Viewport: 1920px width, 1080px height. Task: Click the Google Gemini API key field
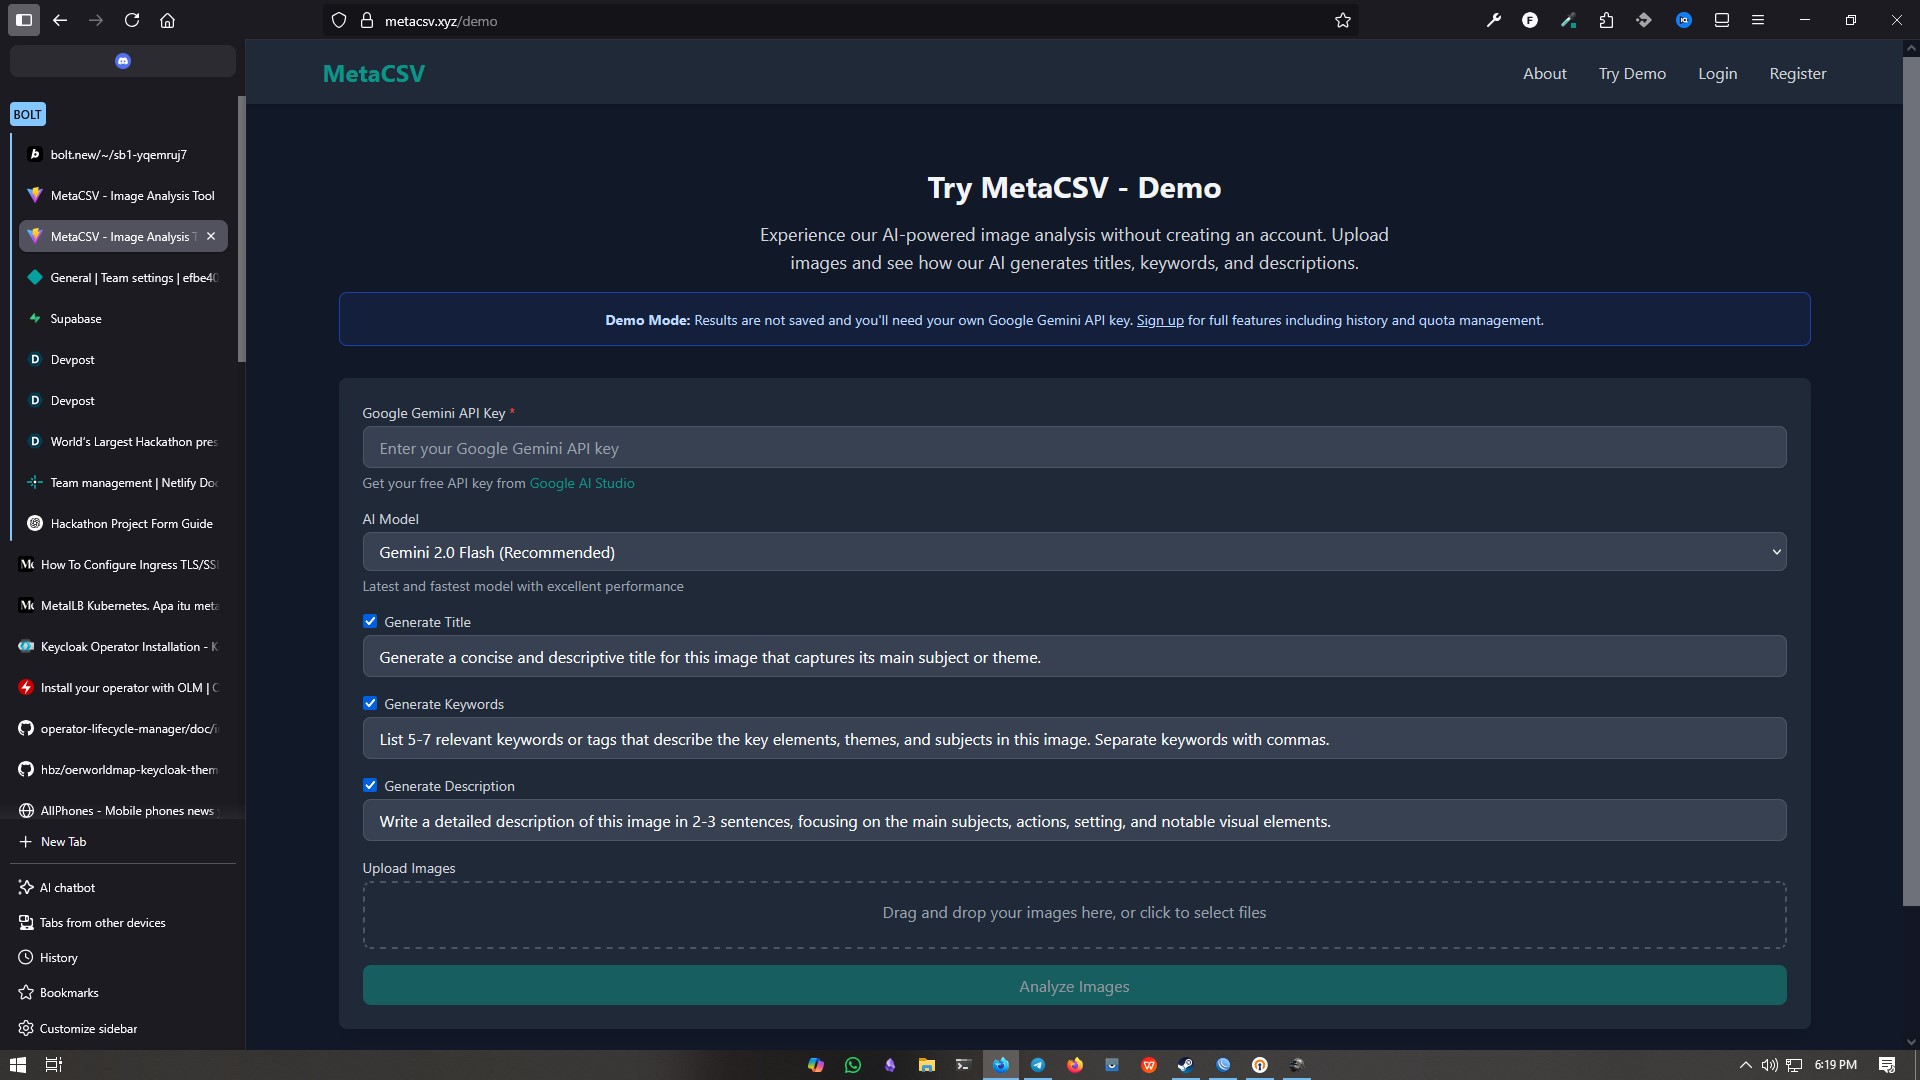pos(1073,448)
